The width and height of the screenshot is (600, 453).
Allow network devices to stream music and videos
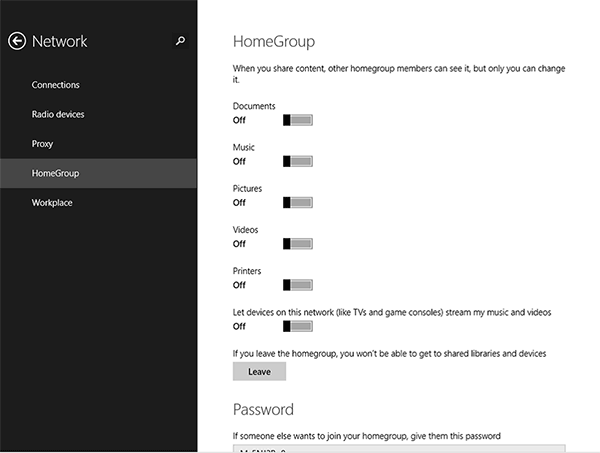[298, 326]
